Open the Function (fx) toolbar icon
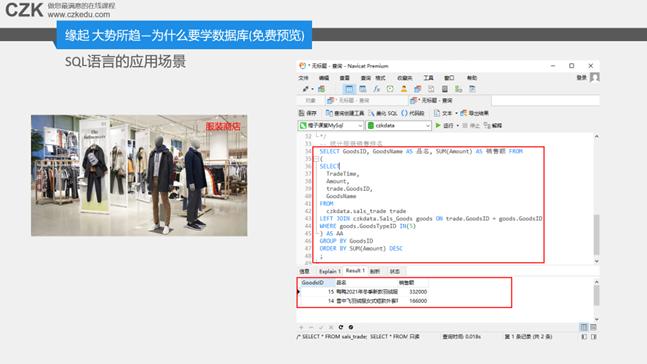647x364 pixels. click(x=376, y=89)
